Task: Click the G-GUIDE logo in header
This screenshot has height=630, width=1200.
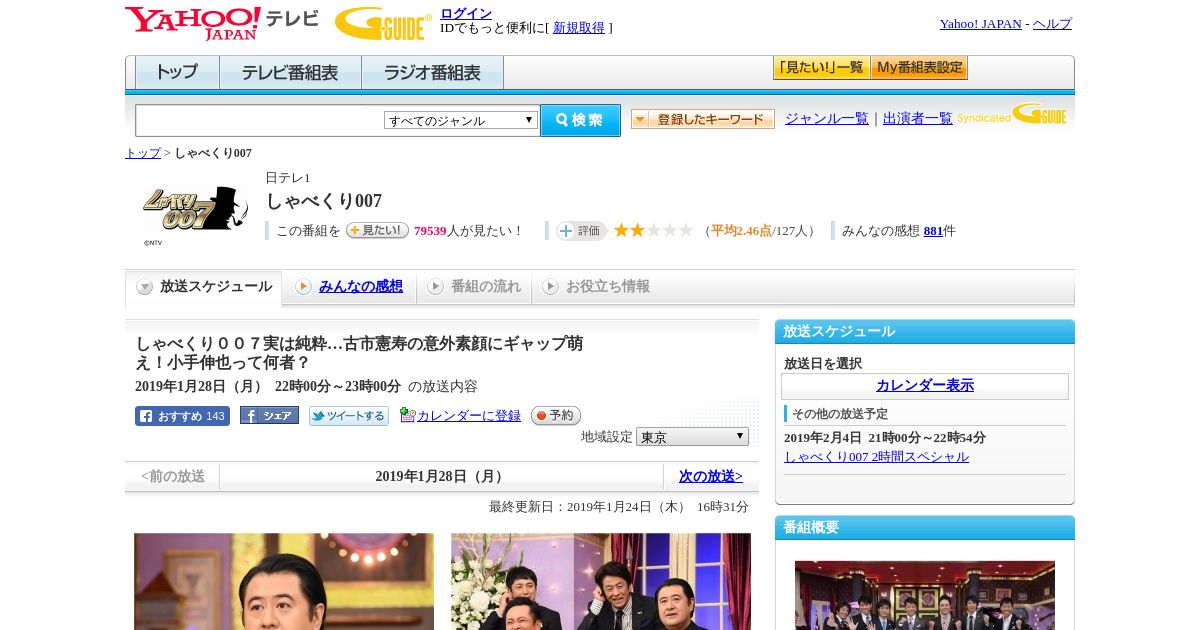Action: [x=383, y=24]
